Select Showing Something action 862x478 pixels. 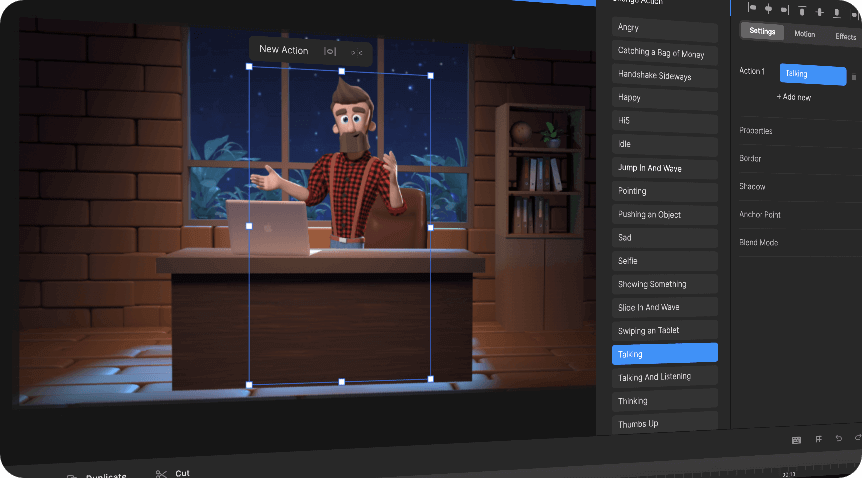click(665, 284)
